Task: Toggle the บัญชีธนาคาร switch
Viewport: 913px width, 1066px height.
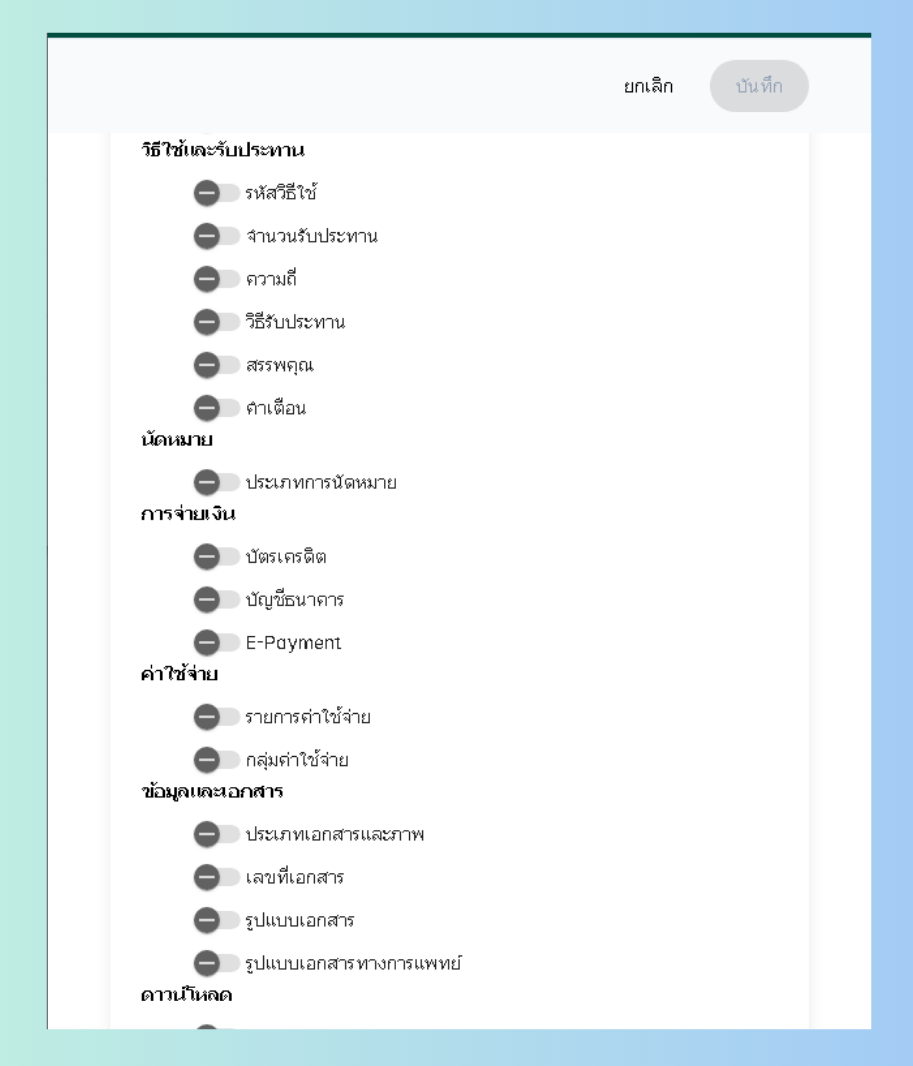Action: pos(217,600)
